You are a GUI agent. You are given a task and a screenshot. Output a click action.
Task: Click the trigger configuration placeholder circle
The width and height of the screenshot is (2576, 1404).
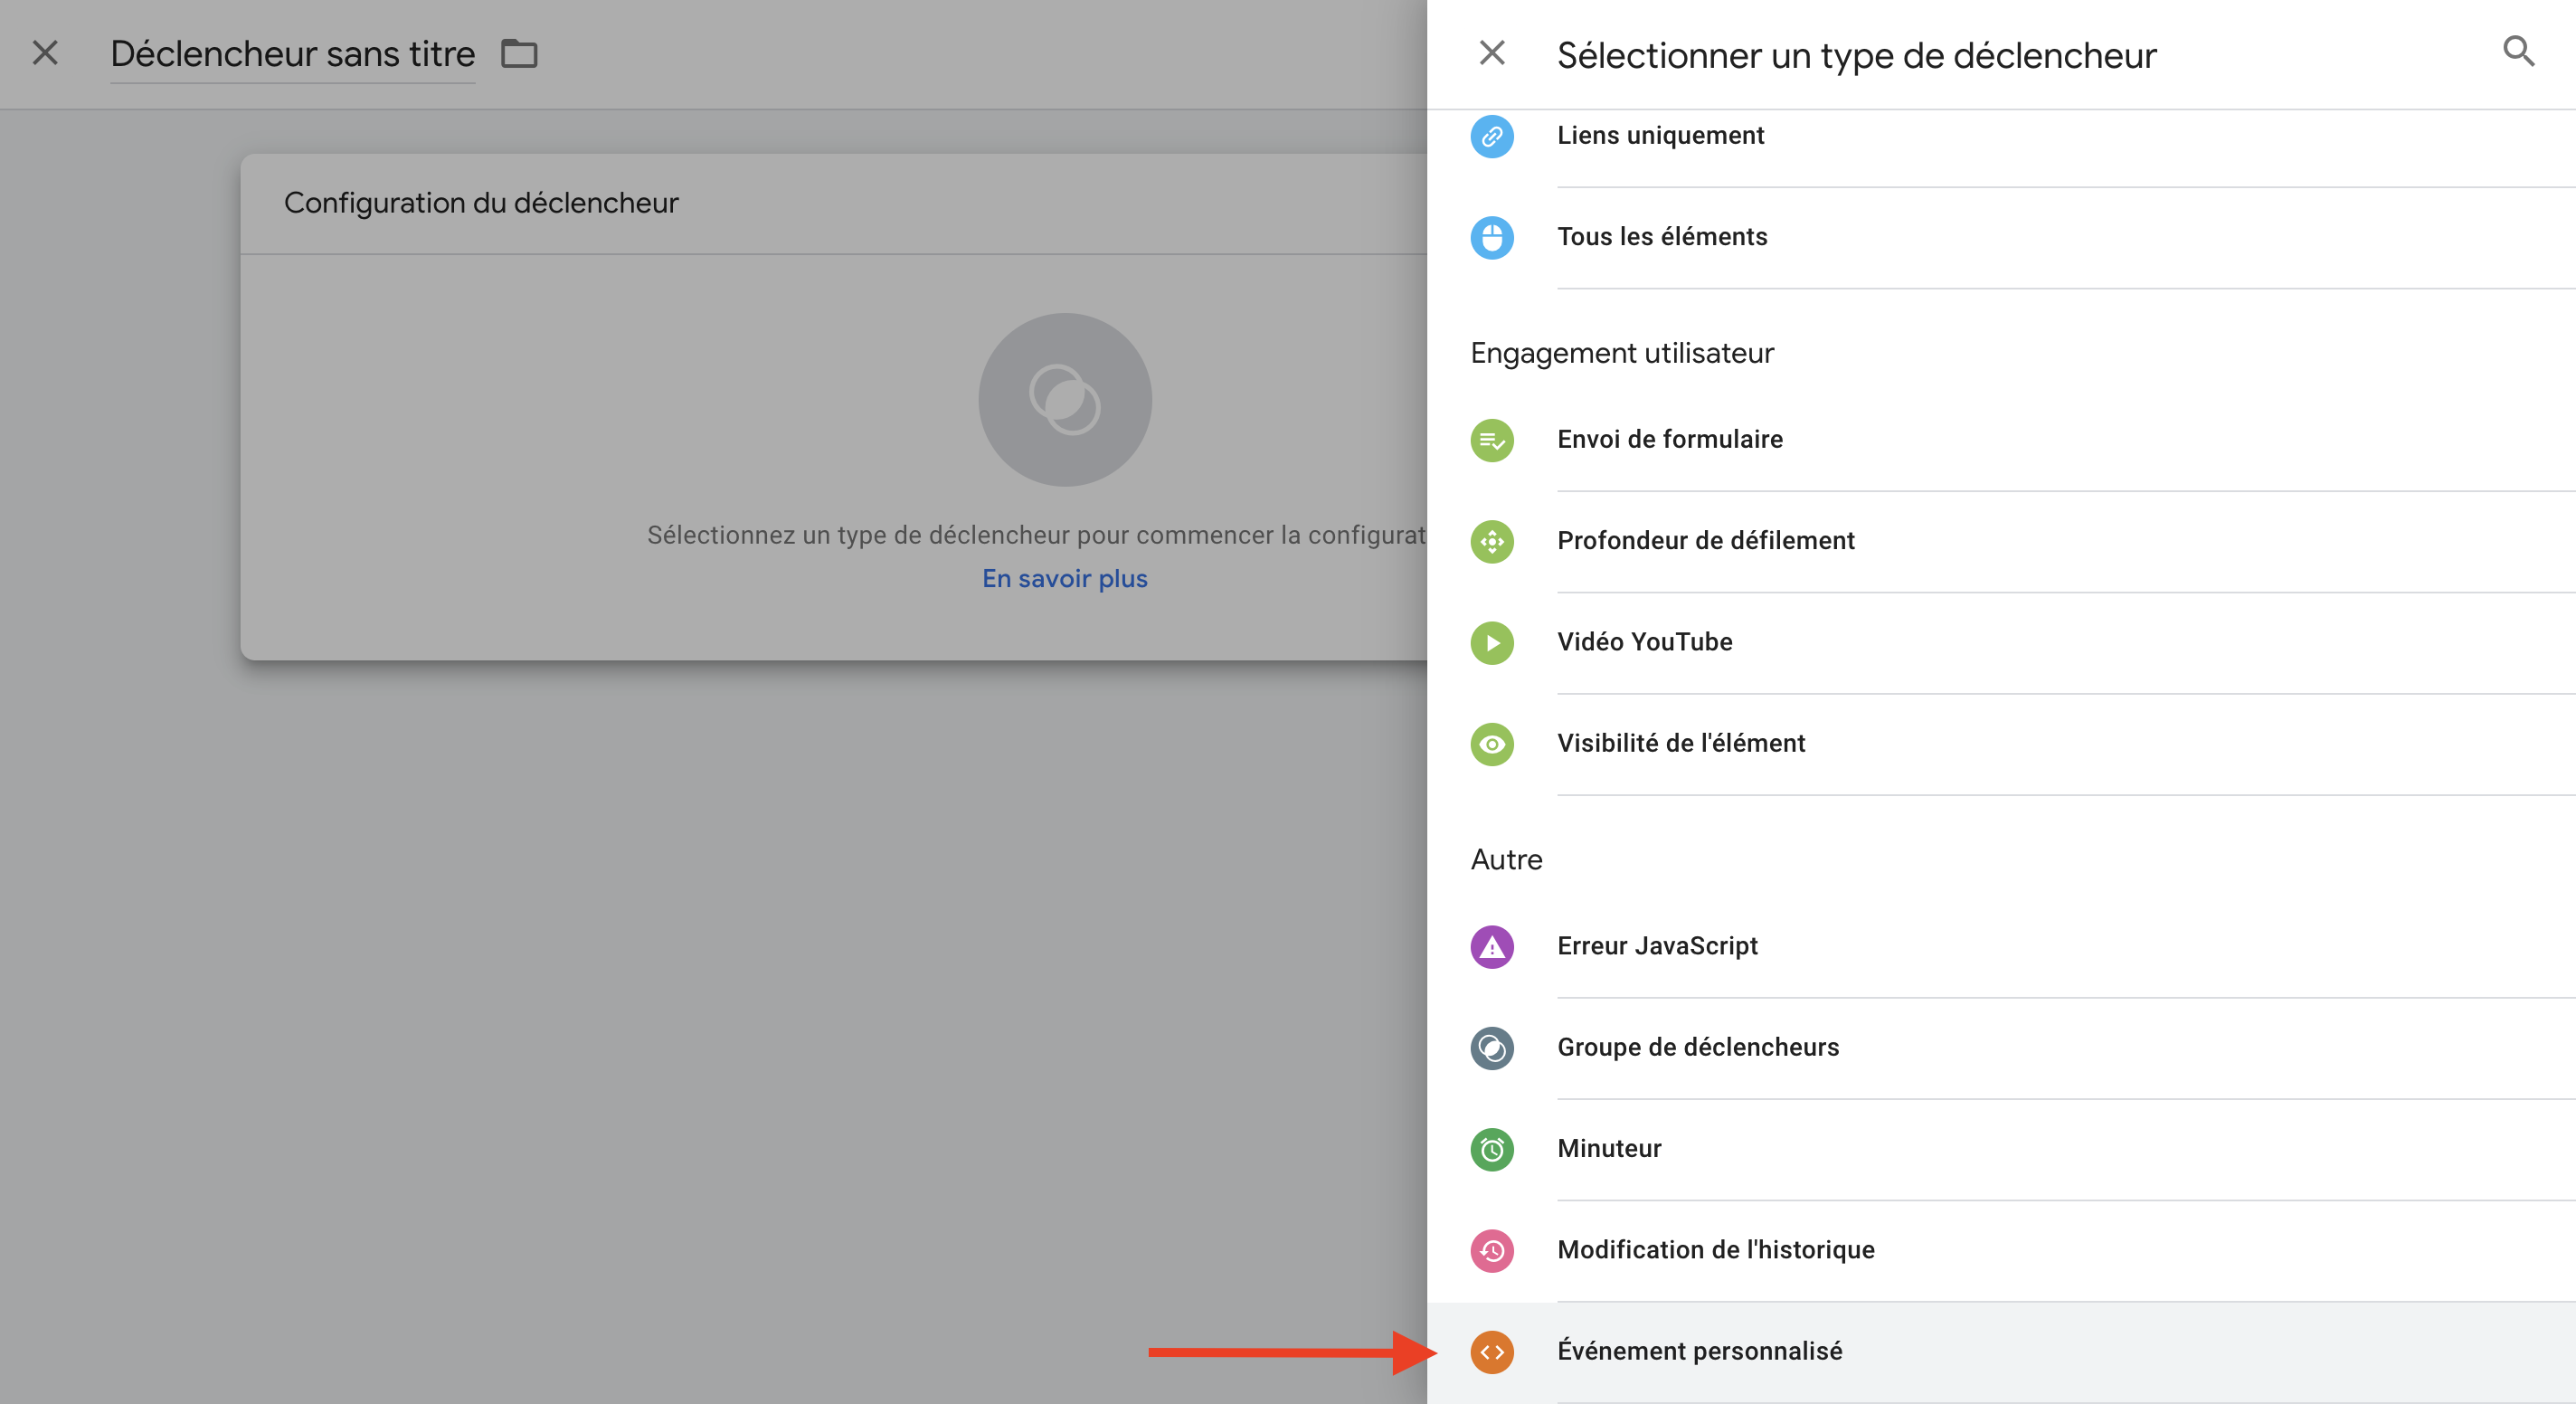(x=1064, y=400)
